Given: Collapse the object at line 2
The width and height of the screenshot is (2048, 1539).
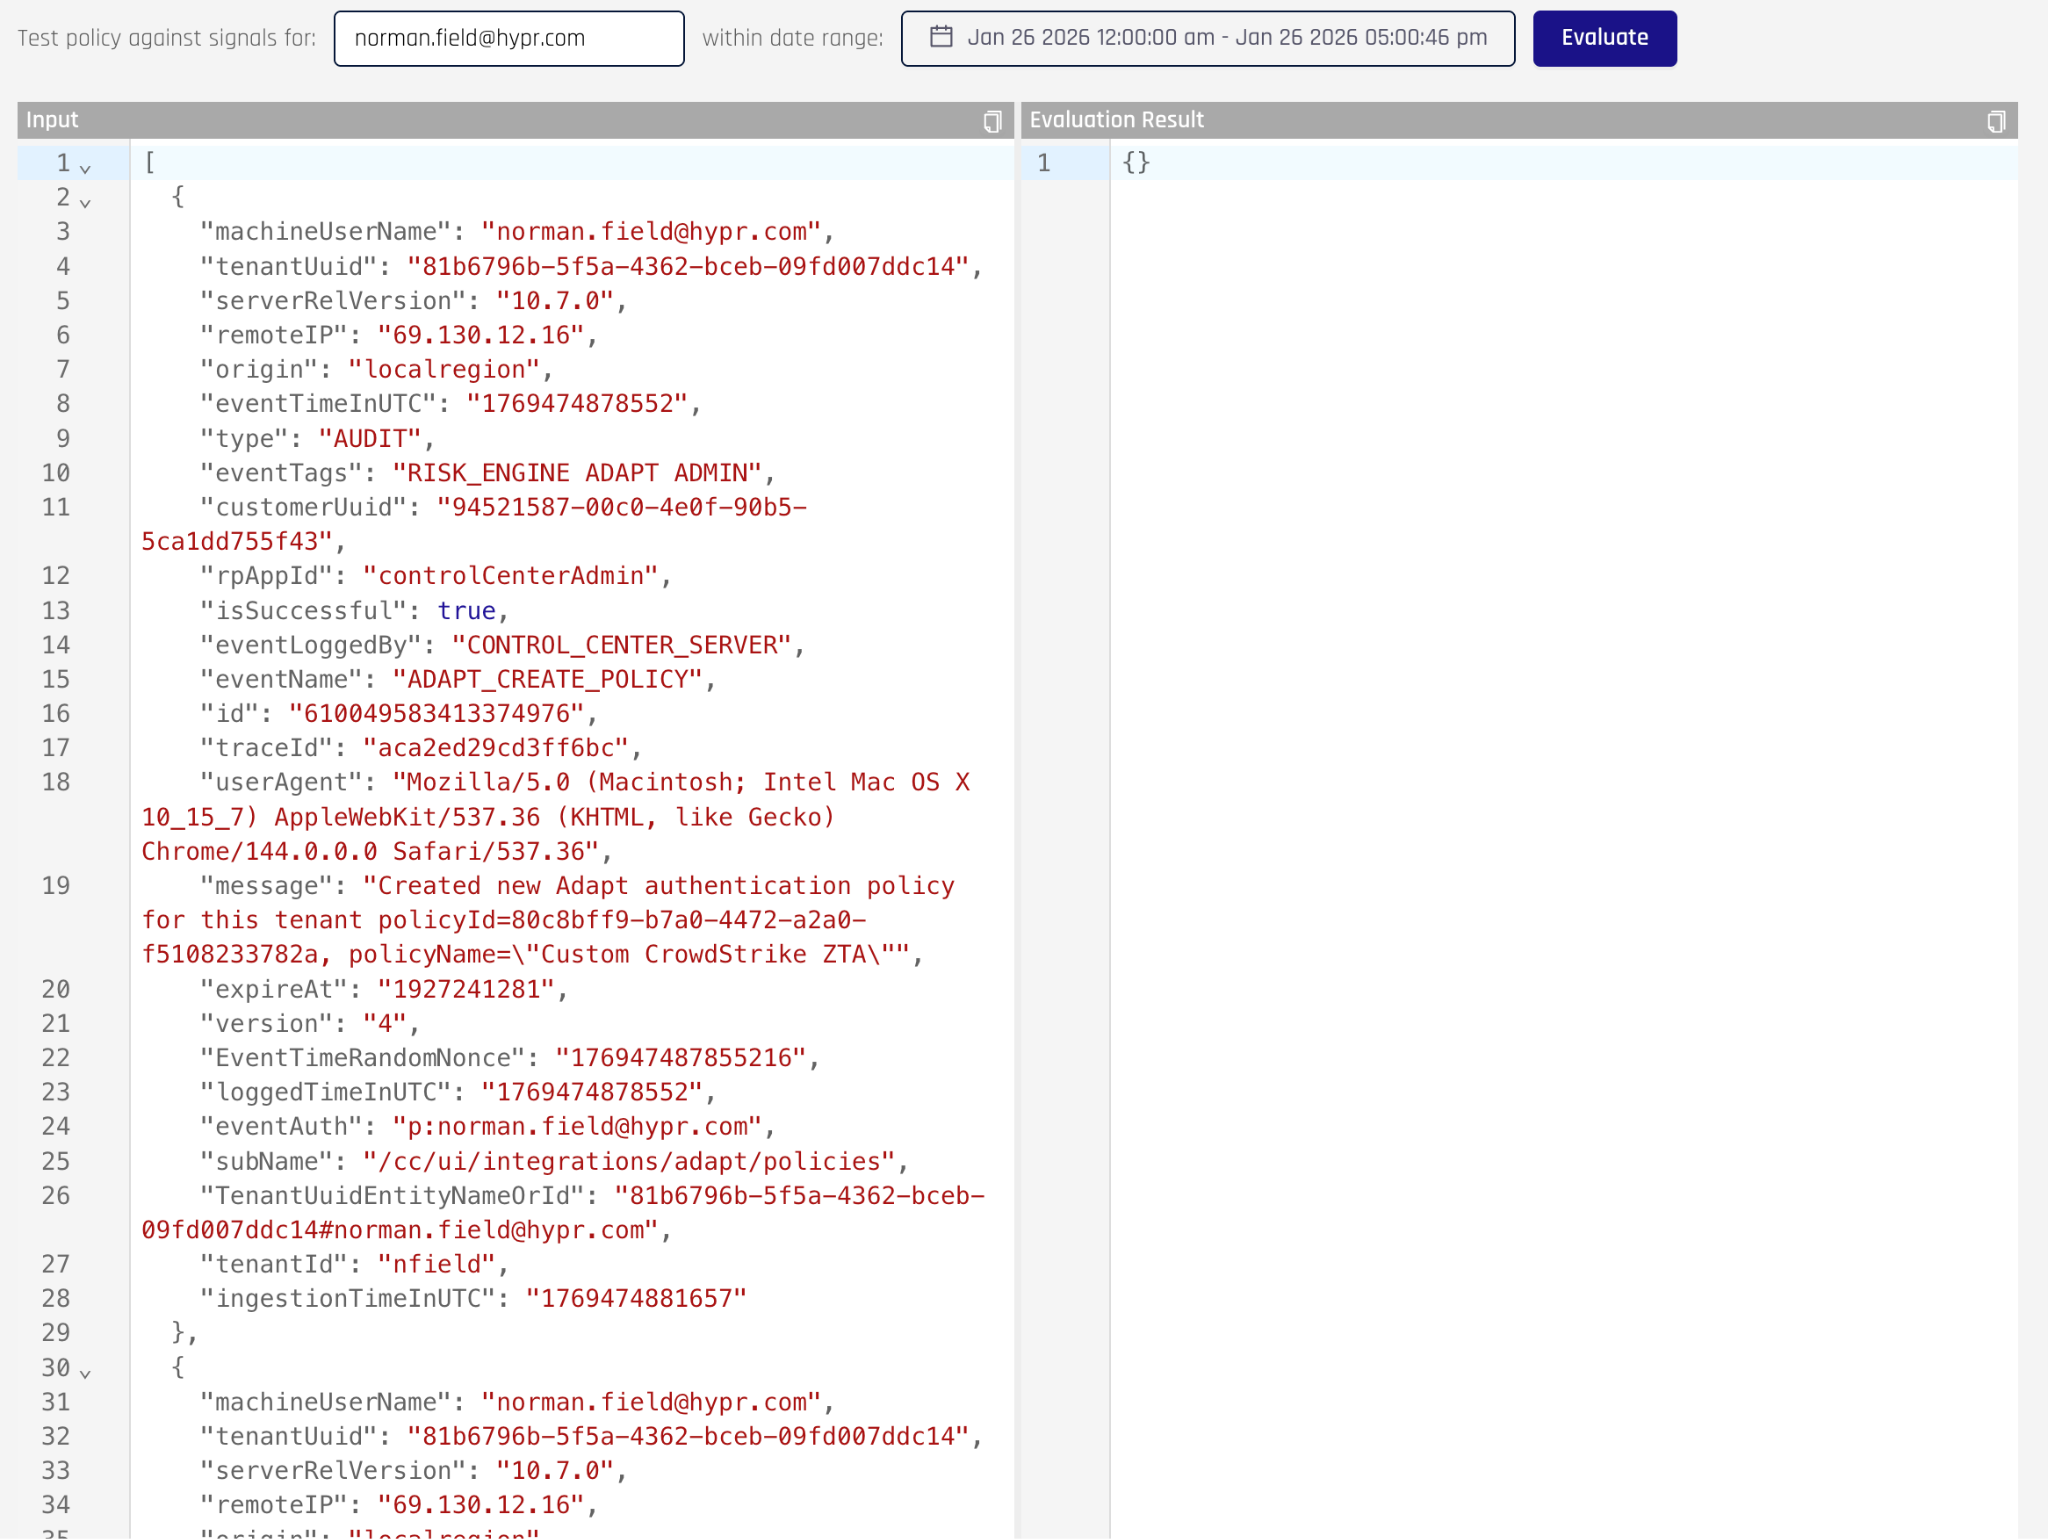Looking at the screenshot, I should click(x=86, y=202).
